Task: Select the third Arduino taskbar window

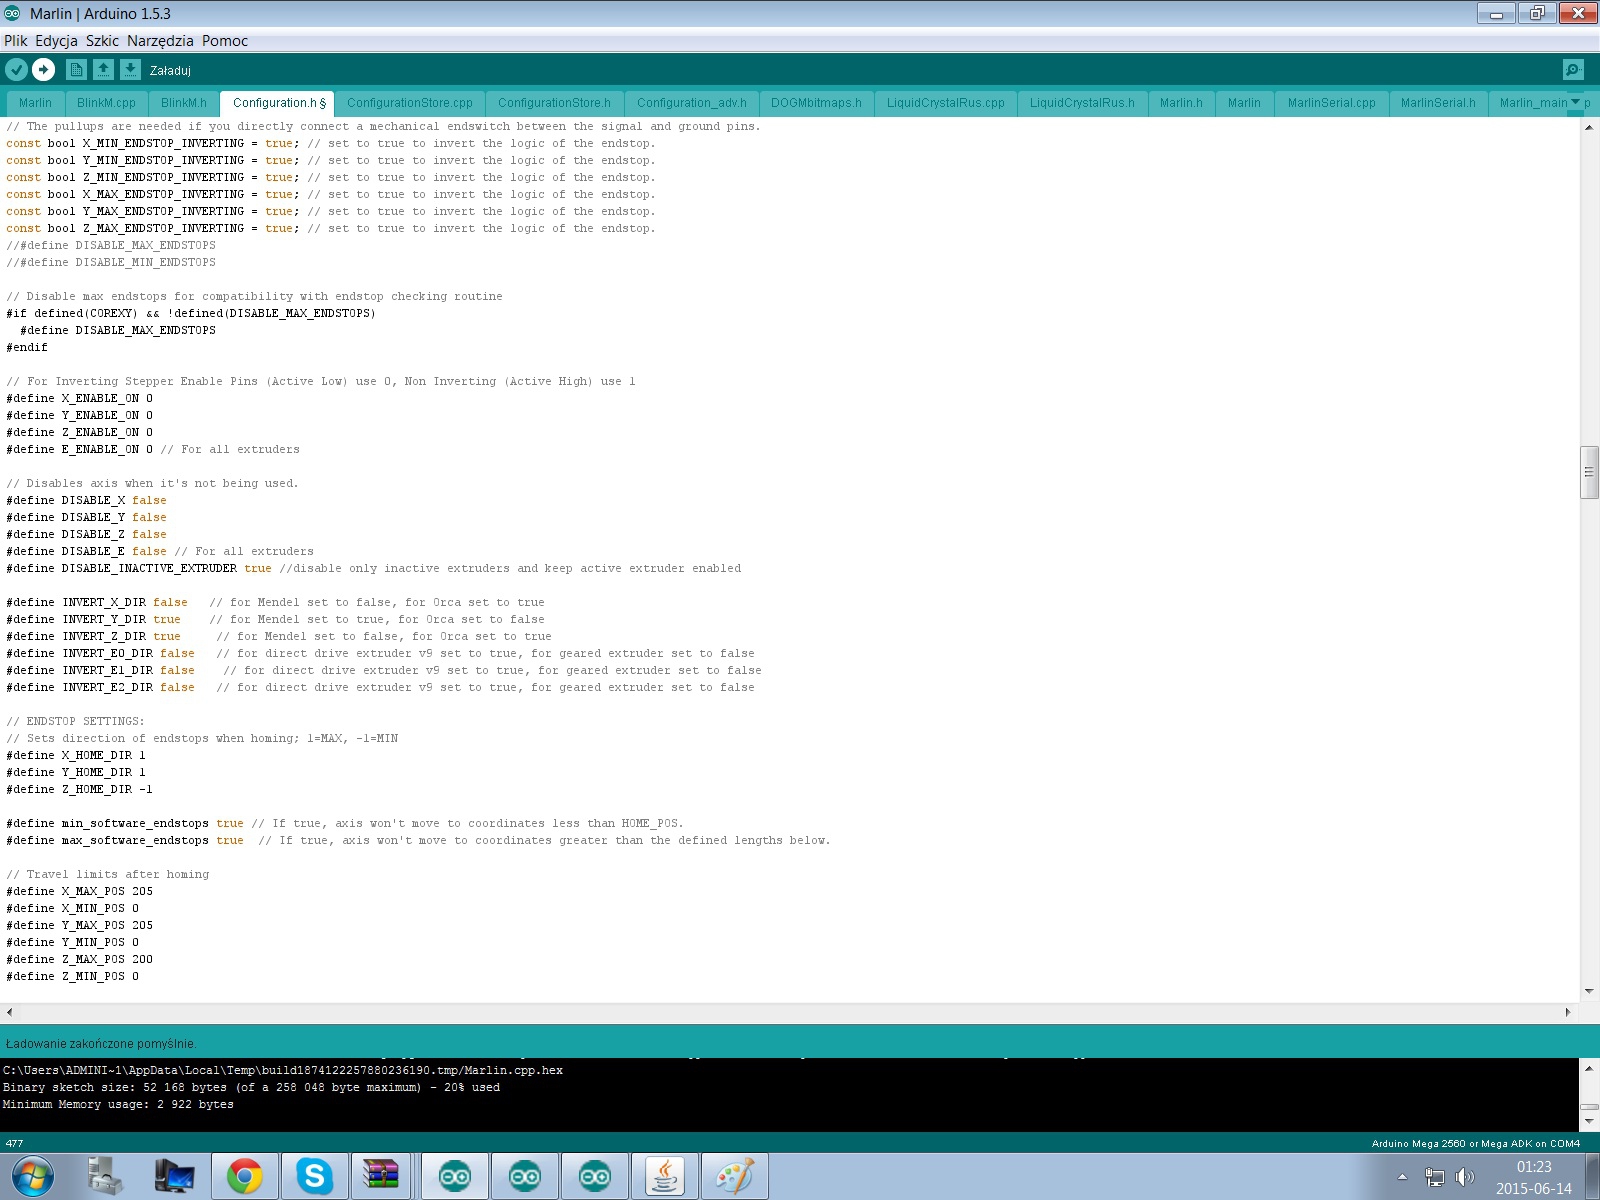Action: (x=595, y=1176)
